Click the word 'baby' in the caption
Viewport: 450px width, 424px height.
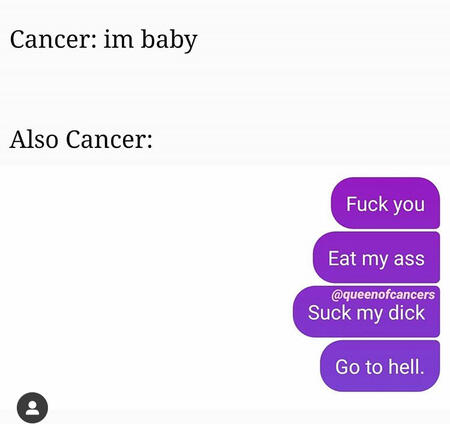coord(169,40)
